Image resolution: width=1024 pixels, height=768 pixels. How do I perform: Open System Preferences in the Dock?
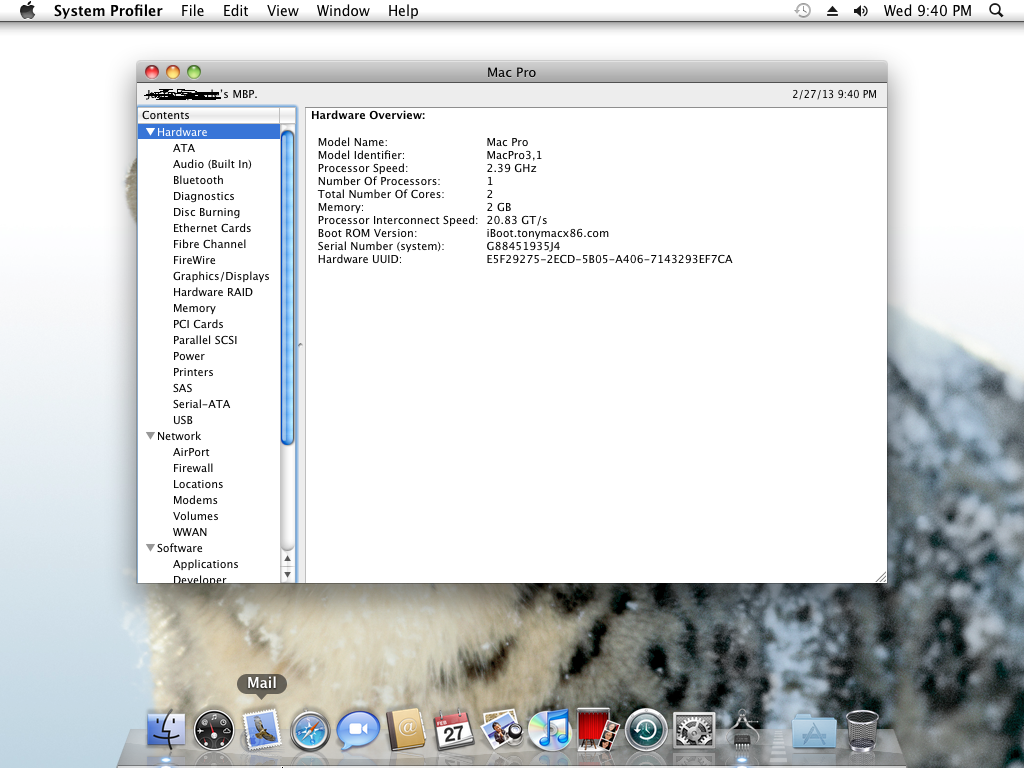coord(694,729)
